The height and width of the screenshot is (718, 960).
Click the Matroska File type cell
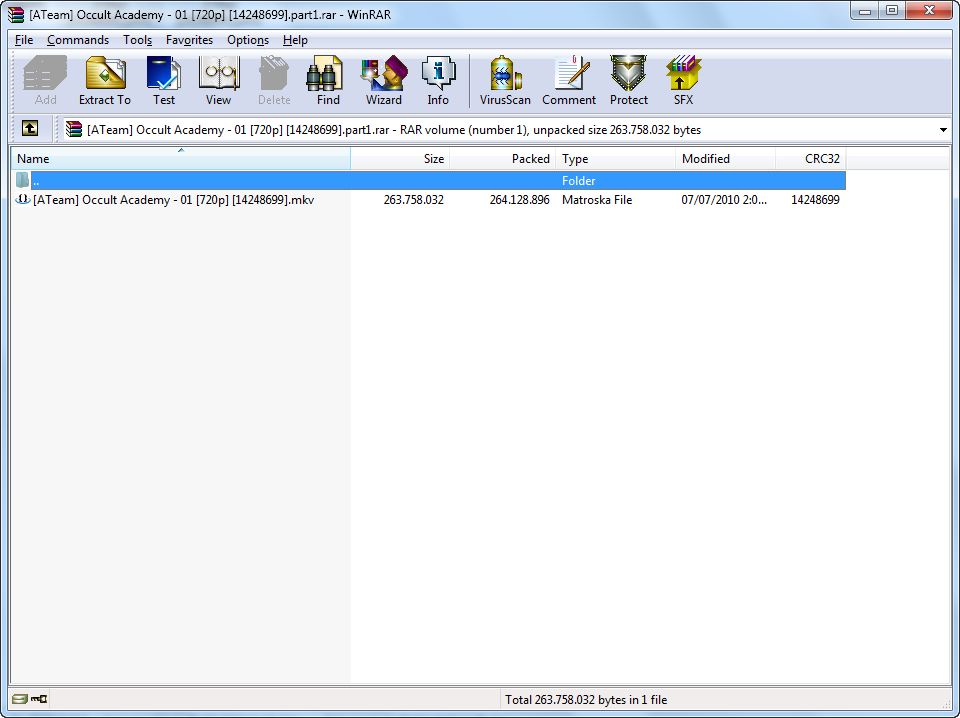tap(597, 200)
